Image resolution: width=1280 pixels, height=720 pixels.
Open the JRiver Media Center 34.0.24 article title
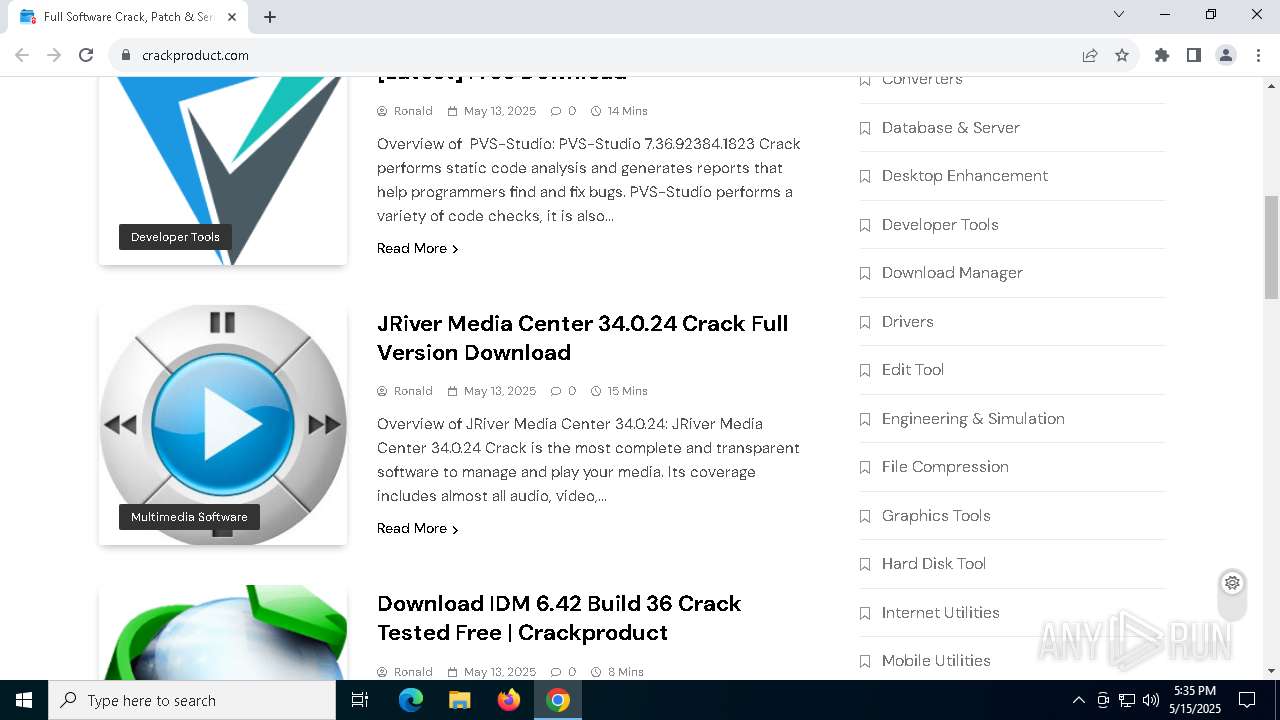[x=582, y=338]
